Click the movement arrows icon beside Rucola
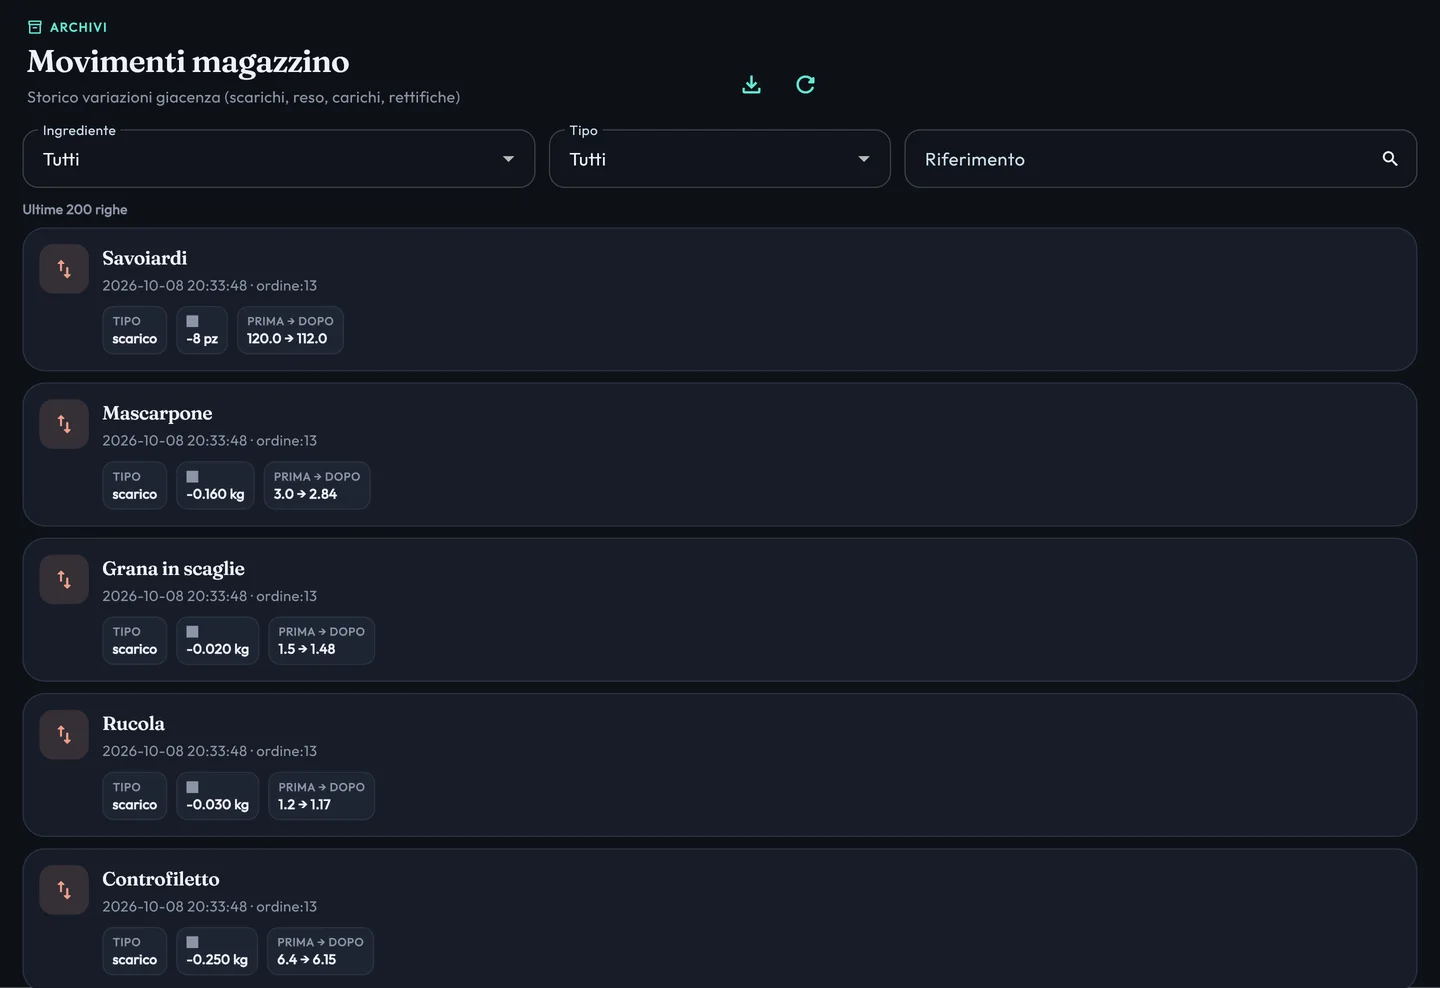The image size is (1440, 988). [x=64, y=735]
